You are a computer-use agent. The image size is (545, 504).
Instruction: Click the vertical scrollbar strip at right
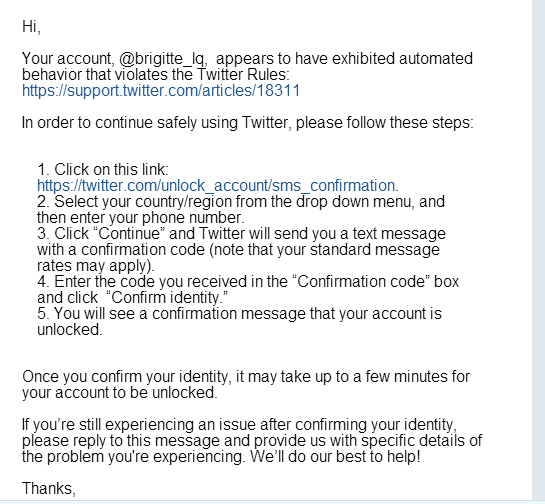(538, 250)
